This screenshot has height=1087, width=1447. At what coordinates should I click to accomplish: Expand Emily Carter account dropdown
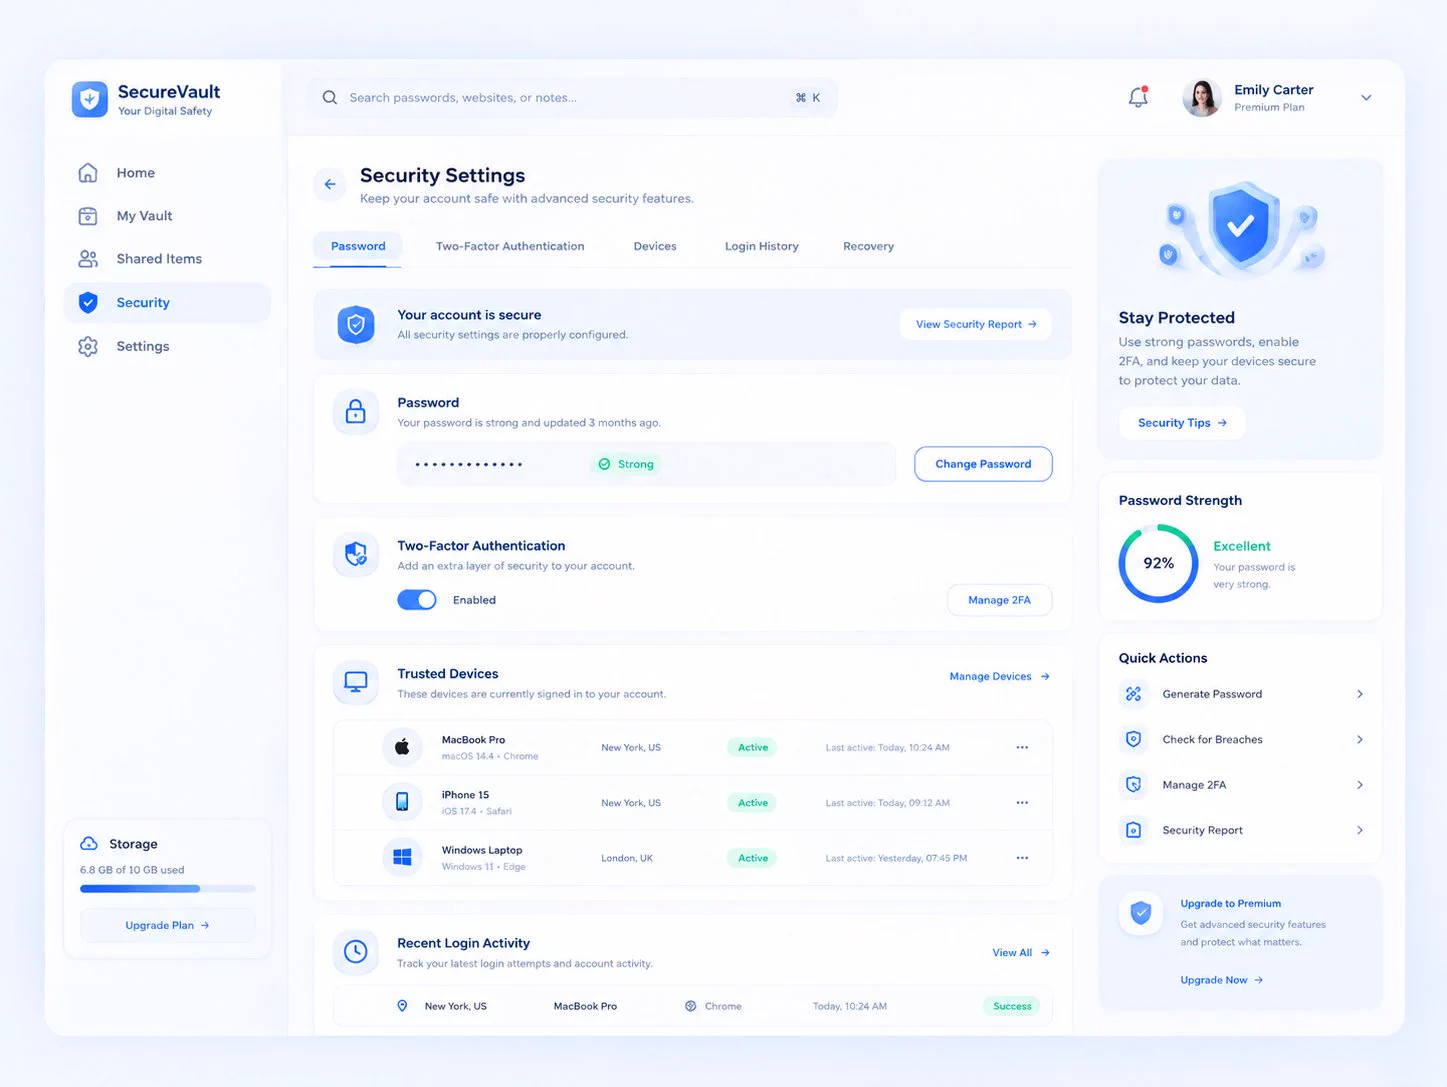pyautogui.click(x=1366, y=98)
